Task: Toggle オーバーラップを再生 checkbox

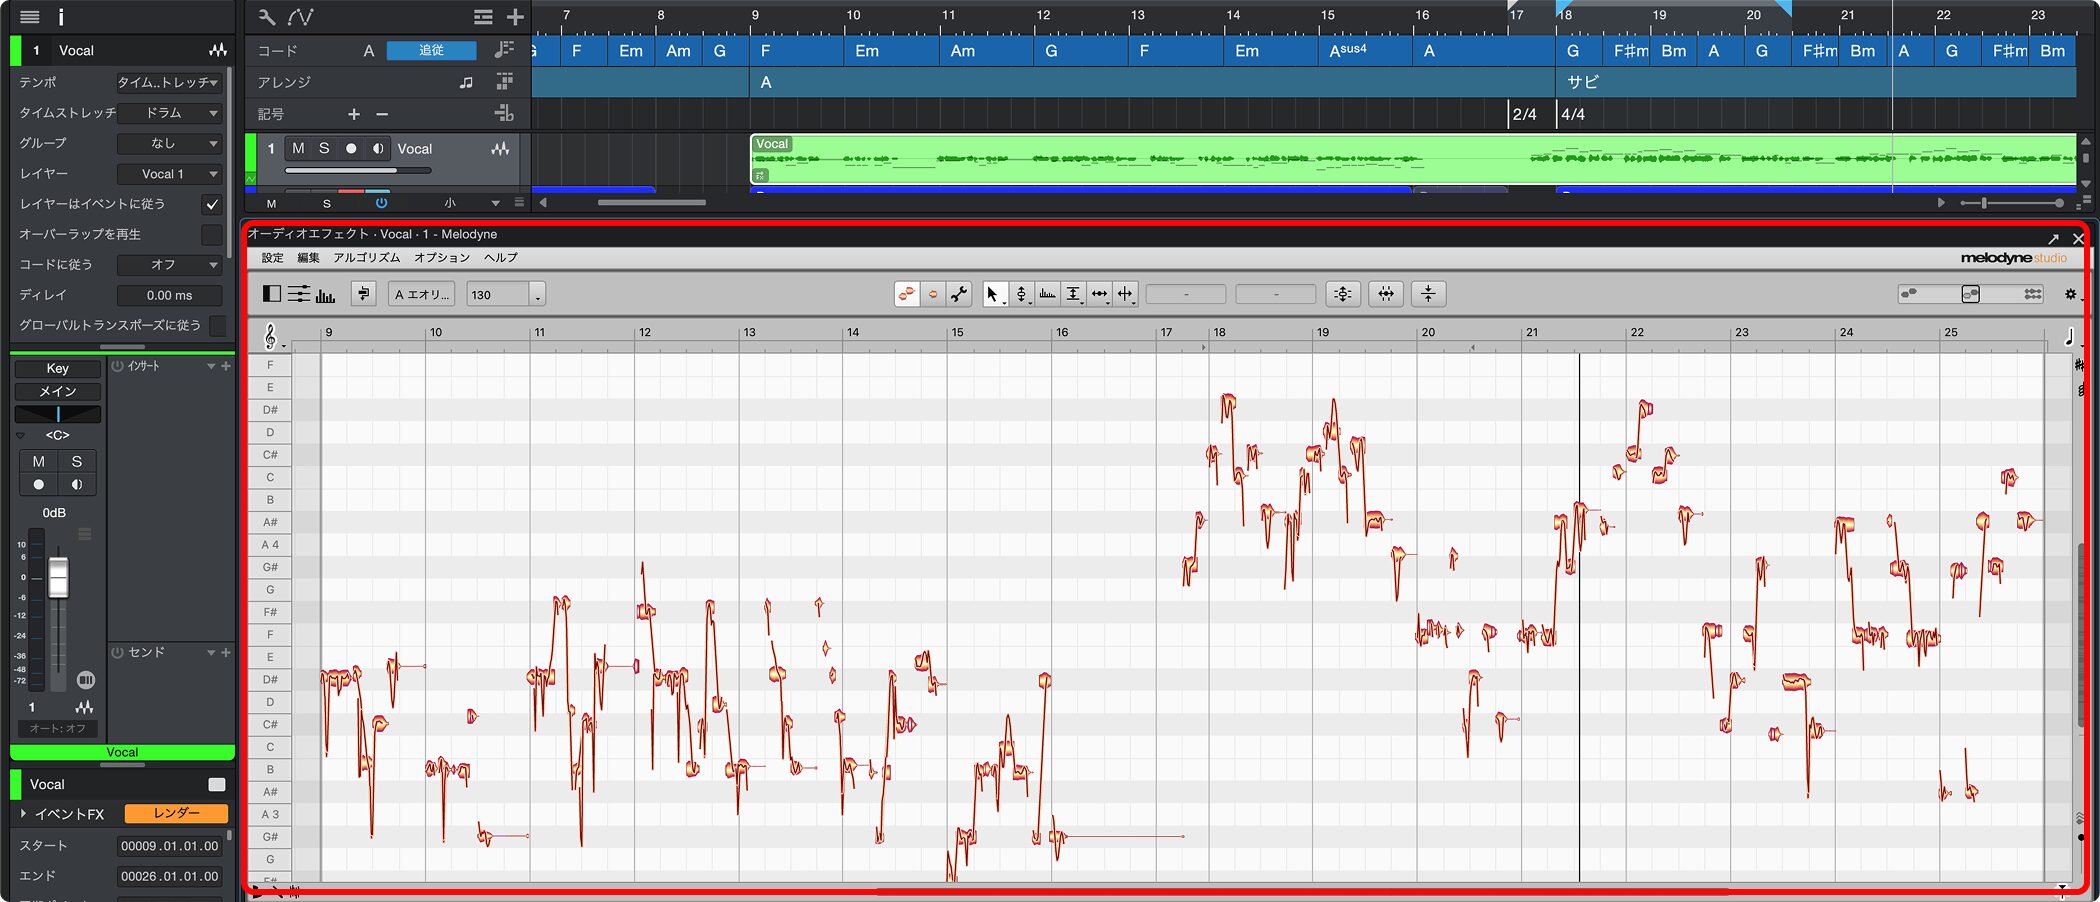Action: 212,234
